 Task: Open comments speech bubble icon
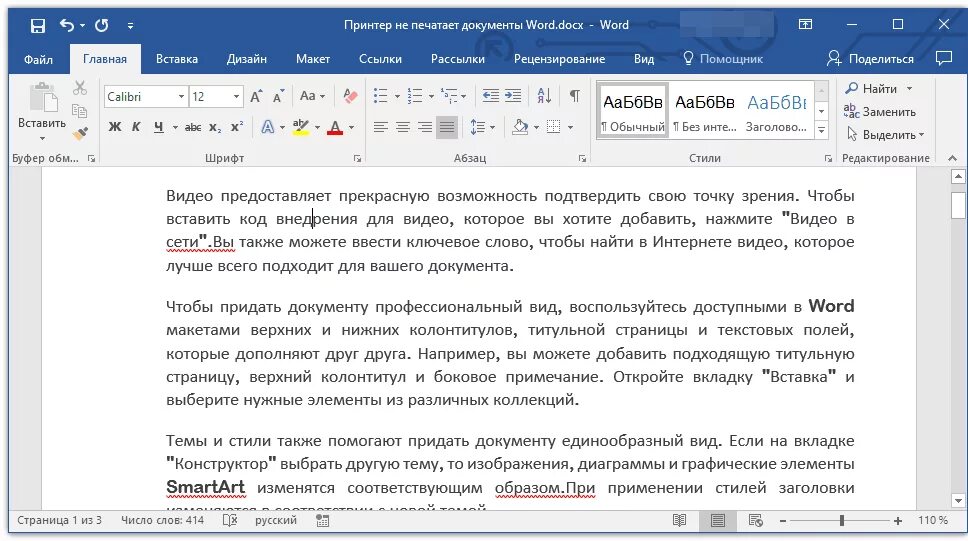944,59
